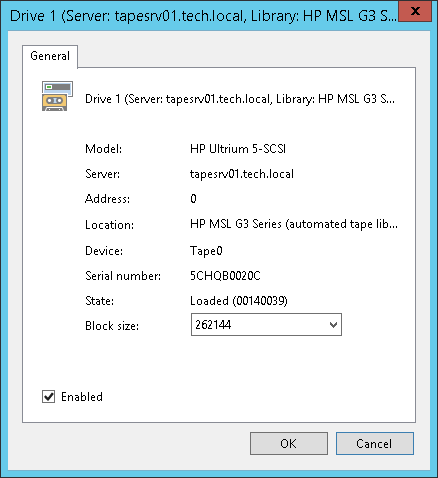Uncheck the Enabled checkbox
This screenshot has height=478, width=438.
point(49,397)
